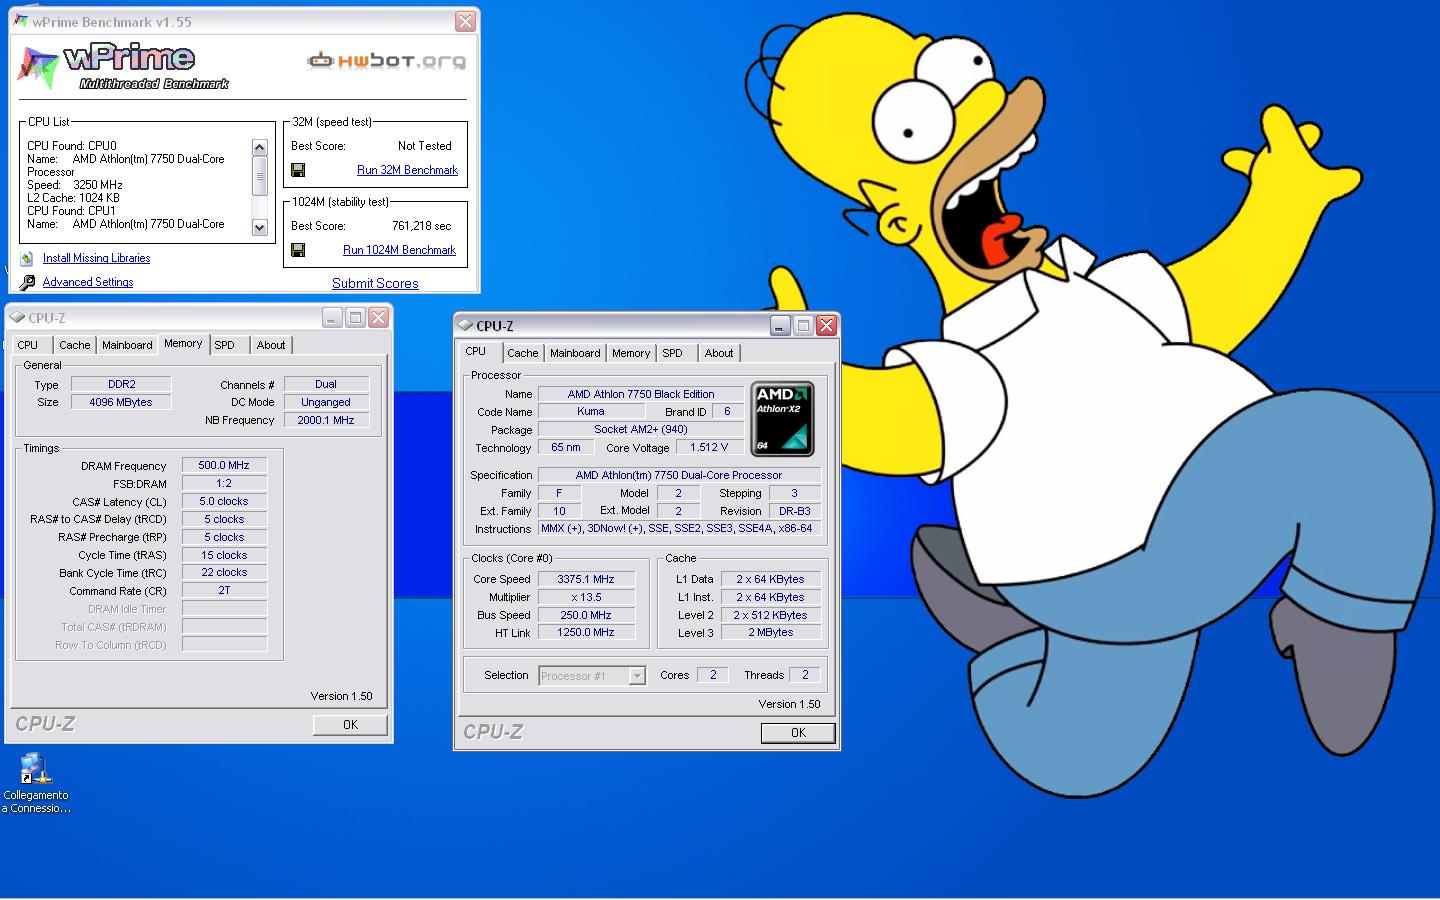
Task: Close the CPU-Z processor window
Action: click(826, 325)
